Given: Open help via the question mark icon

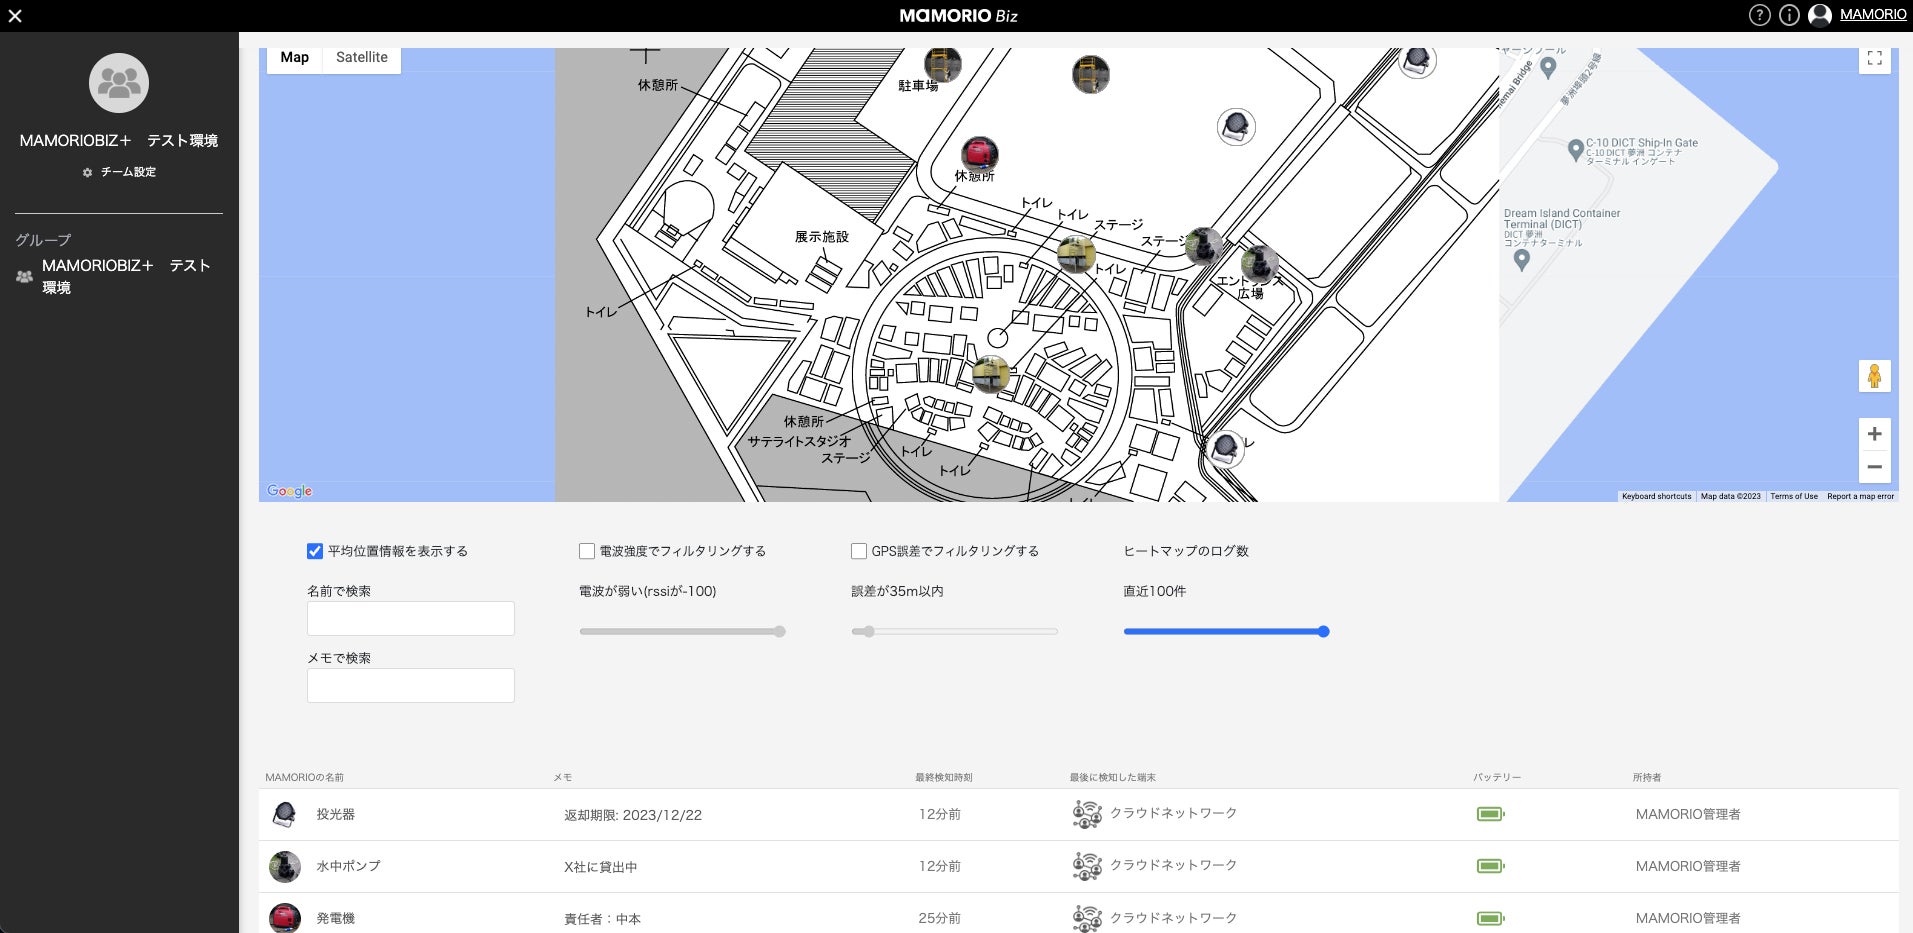Looking at the screenshot, I should [1759, 15].
